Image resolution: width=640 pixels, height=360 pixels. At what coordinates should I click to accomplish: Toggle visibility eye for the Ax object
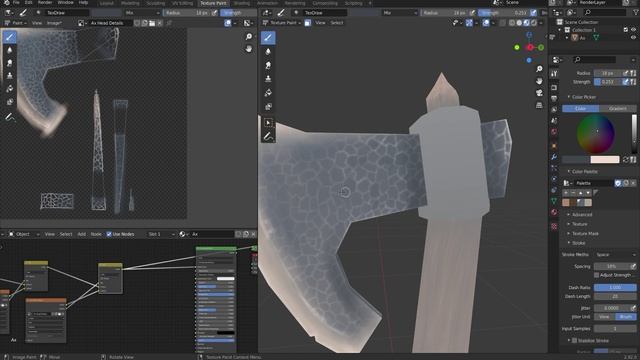point(633,38)
